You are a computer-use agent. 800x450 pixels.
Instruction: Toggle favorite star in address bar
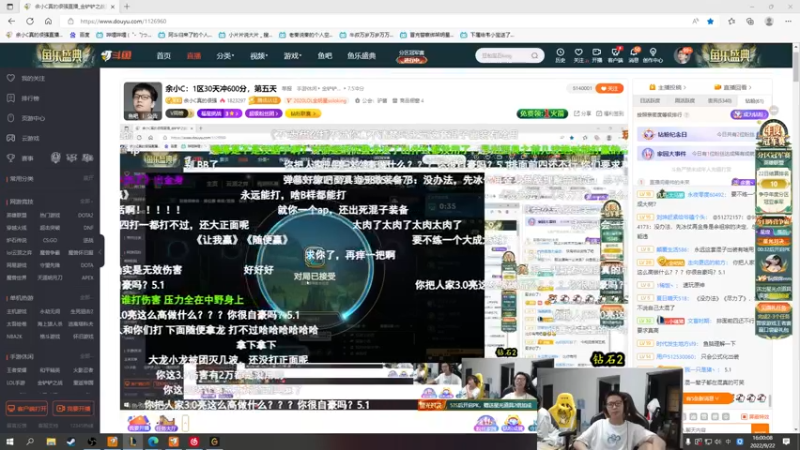(x=710, y=21)
